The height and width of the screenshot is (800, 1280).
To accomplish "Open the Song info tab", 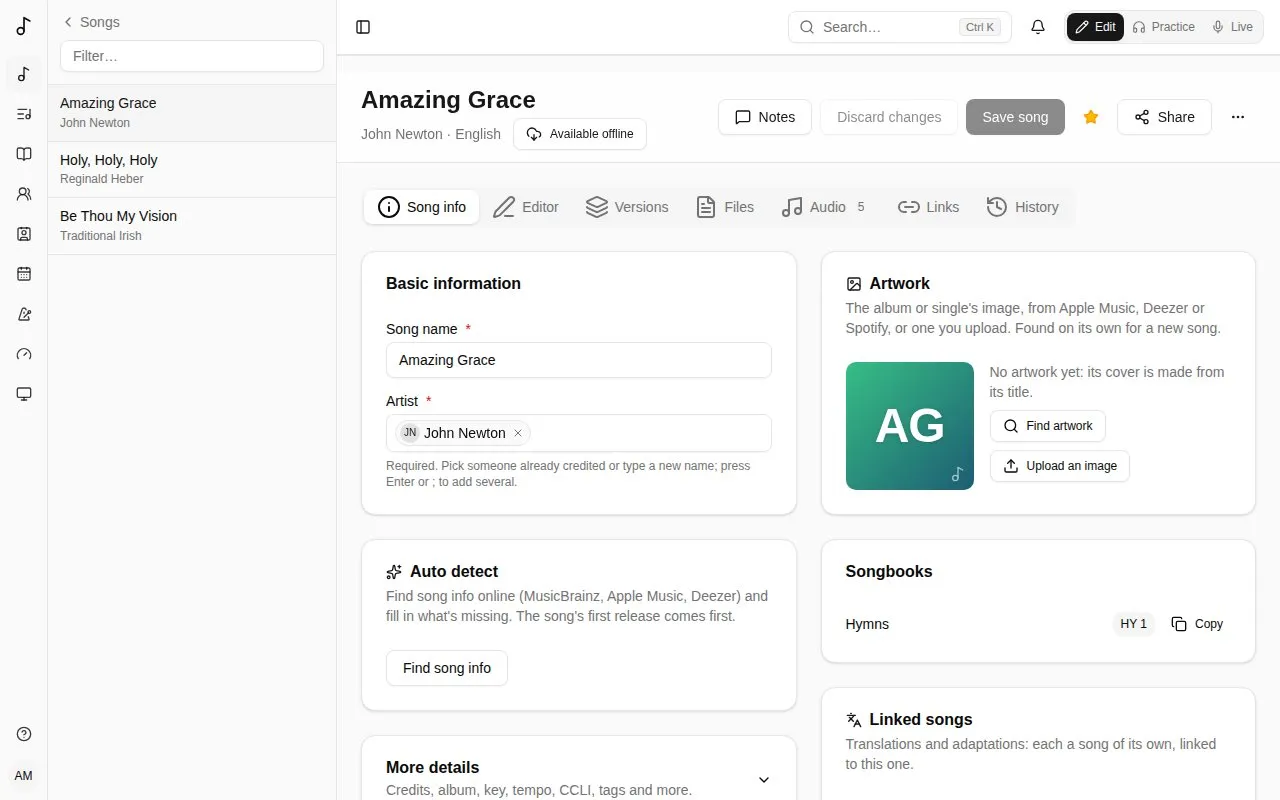I will click(x=422, y=207).
